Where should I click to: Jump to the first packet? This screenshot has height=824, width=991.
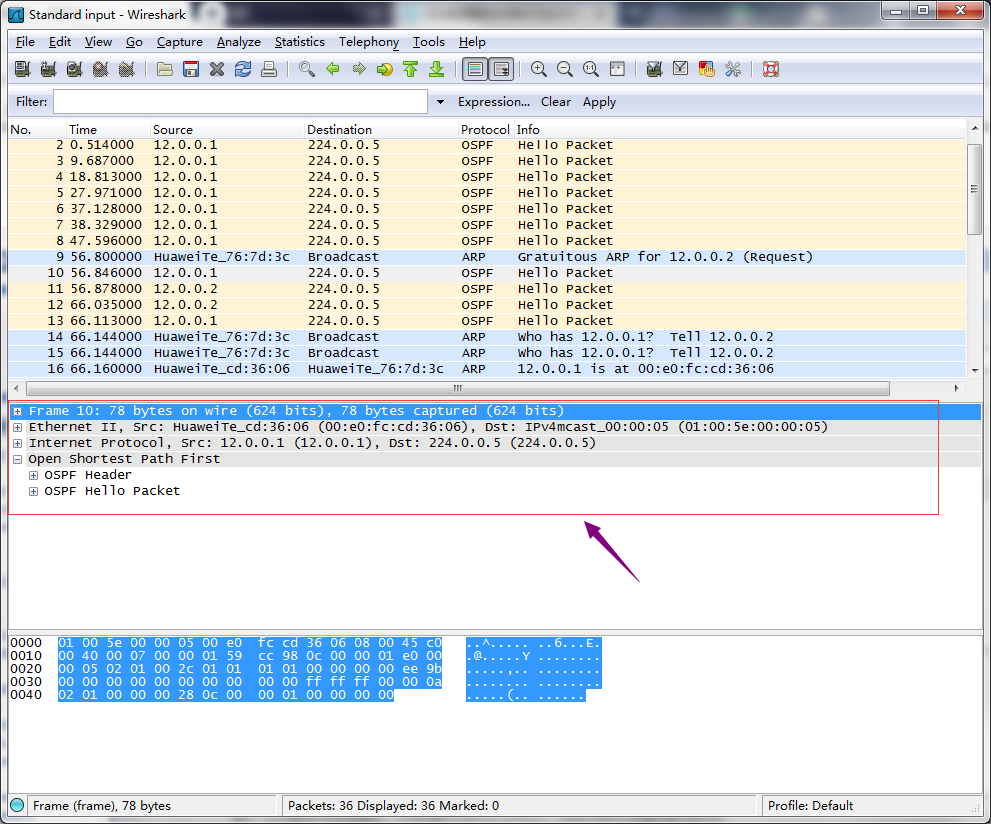[x=411, y=69]
